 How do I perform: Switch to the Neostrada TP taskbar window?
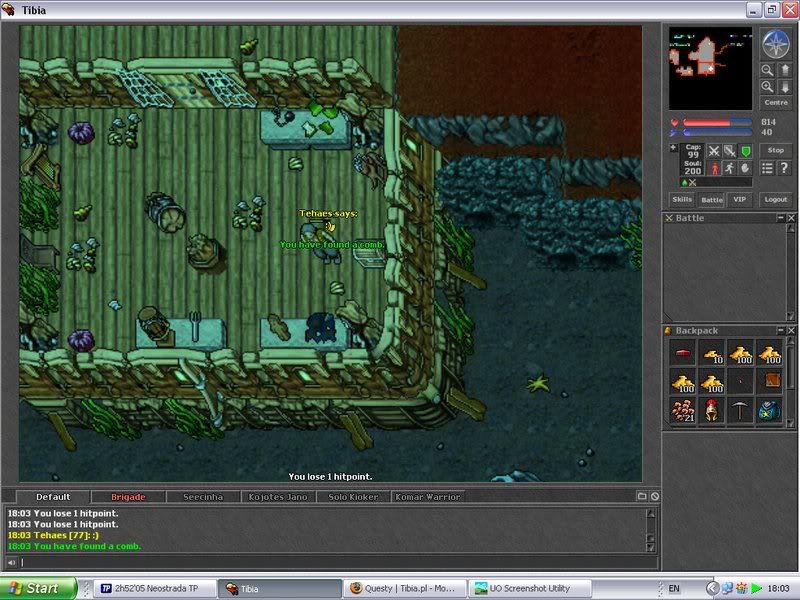pos(156,588)
